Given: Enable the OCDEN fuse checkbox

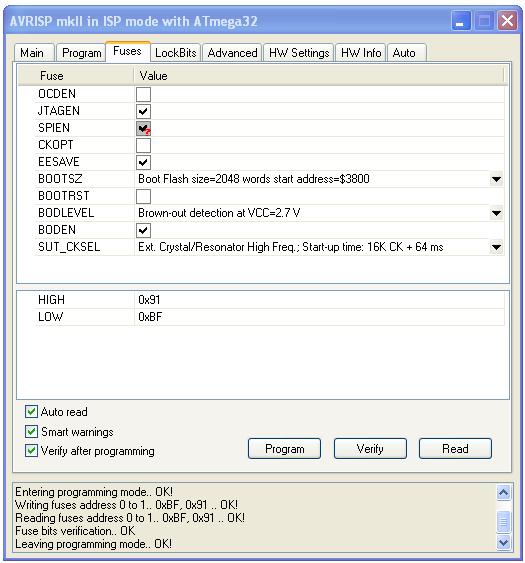Looking at the screenshot, I should pos(143,94).
